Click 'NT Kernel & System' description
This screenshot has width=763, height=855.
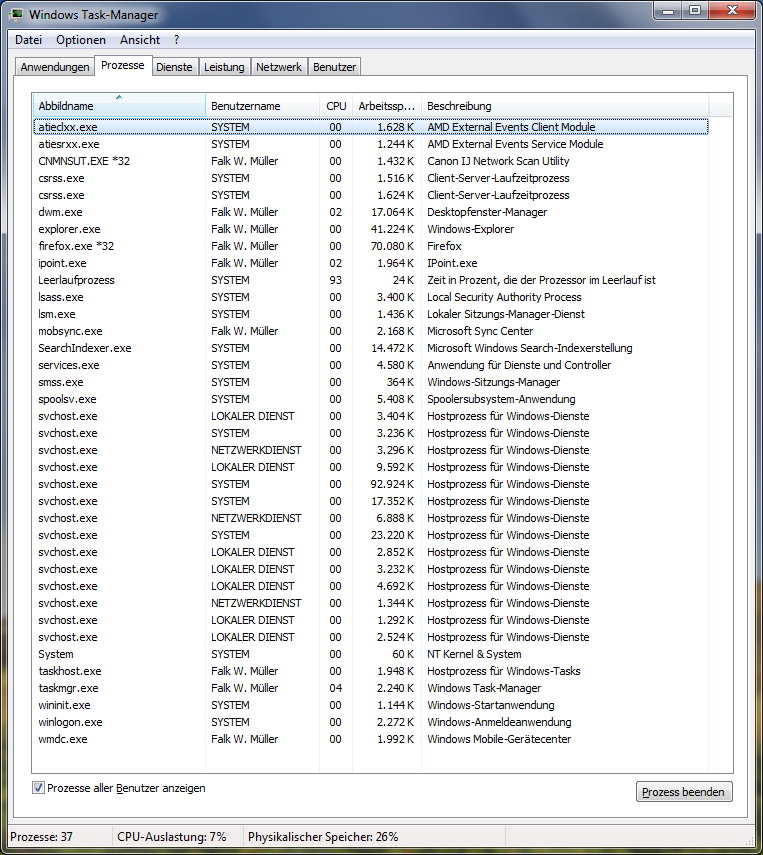(x=474, y=654)
